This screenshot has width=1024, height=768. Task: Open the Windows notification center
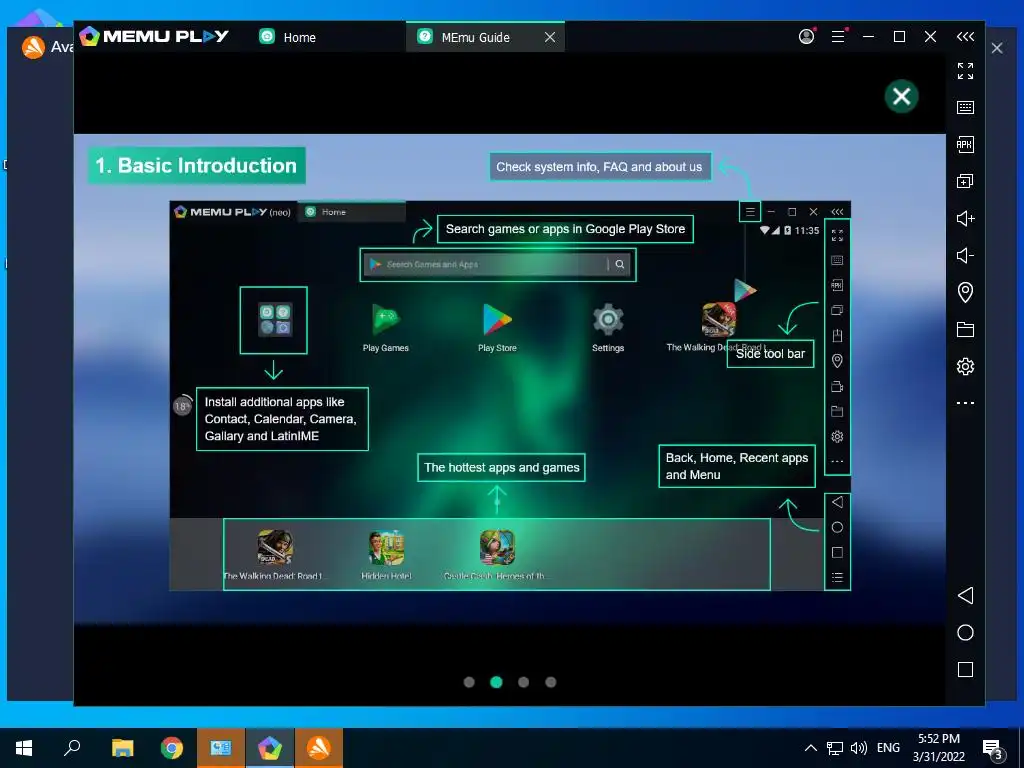pos(993,749)
